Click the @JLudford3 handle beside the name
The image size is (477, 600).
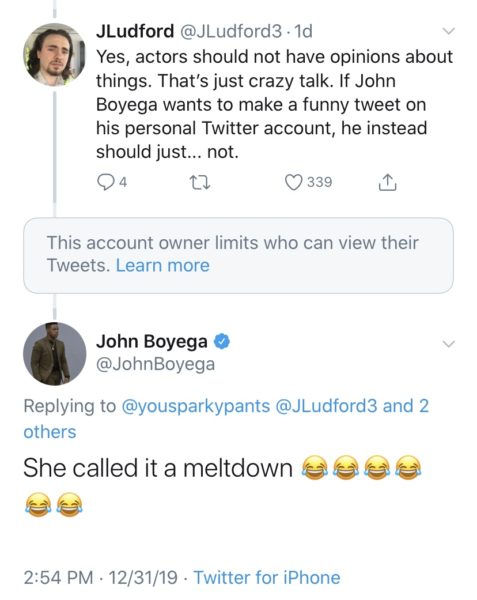[230, 31]
